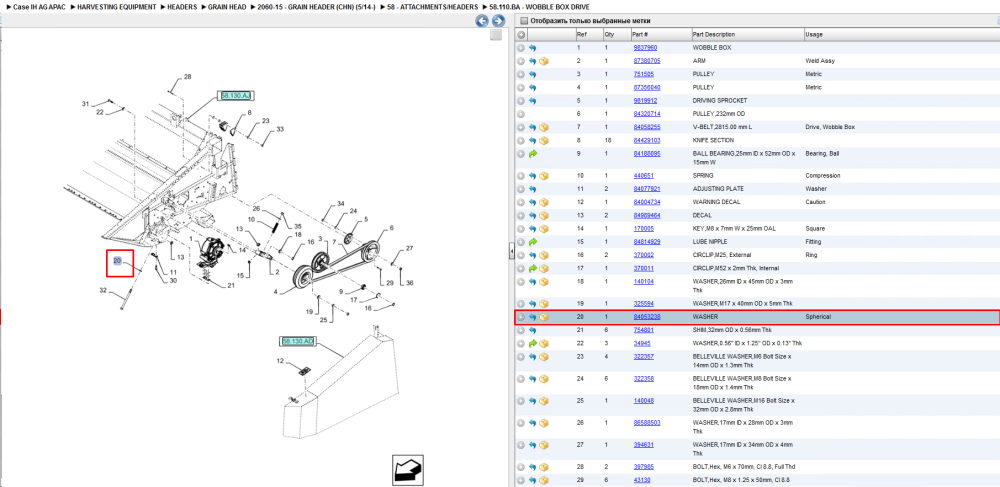Screen dimensions: 1000x487
Task: Click callout number 36 in the diagram
Action: [x=409, y=283]
